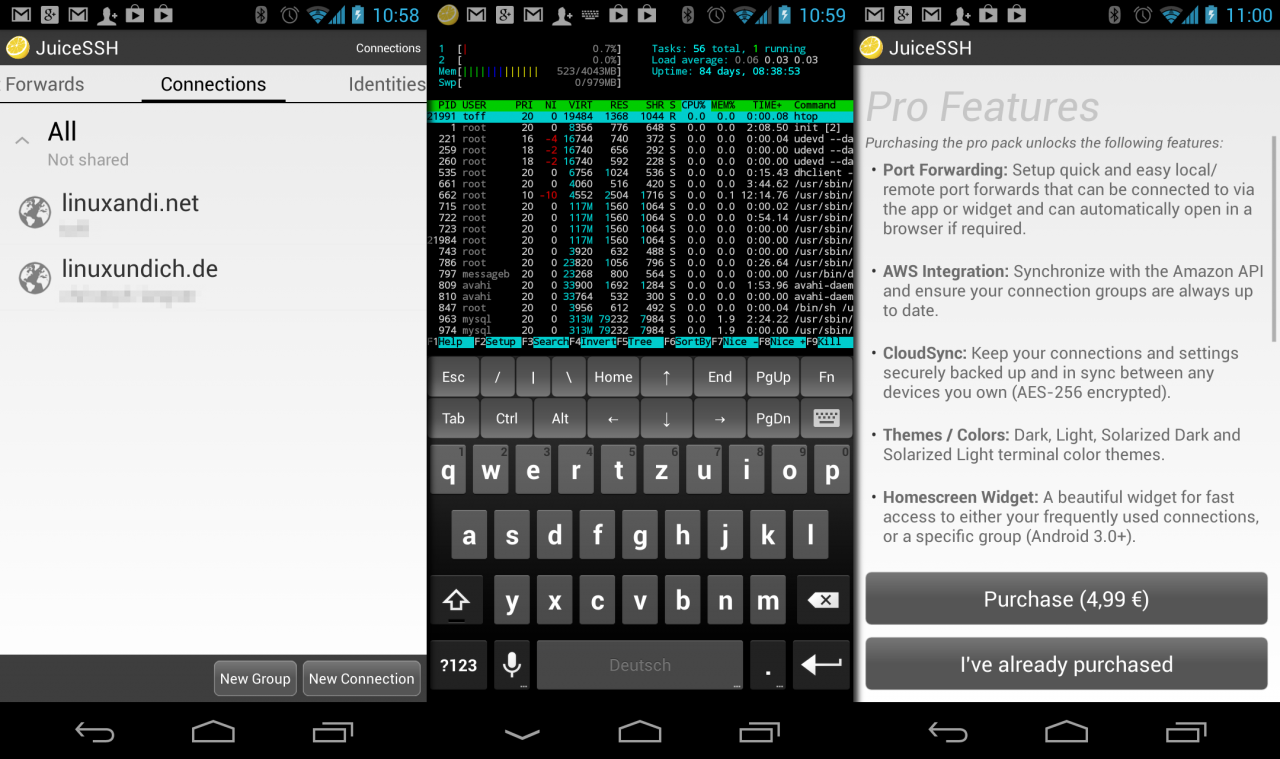Toggle the Fn key in the terminal key row
The height and width of the screenshot is (759, 1280).
click(x=826, y=377)
